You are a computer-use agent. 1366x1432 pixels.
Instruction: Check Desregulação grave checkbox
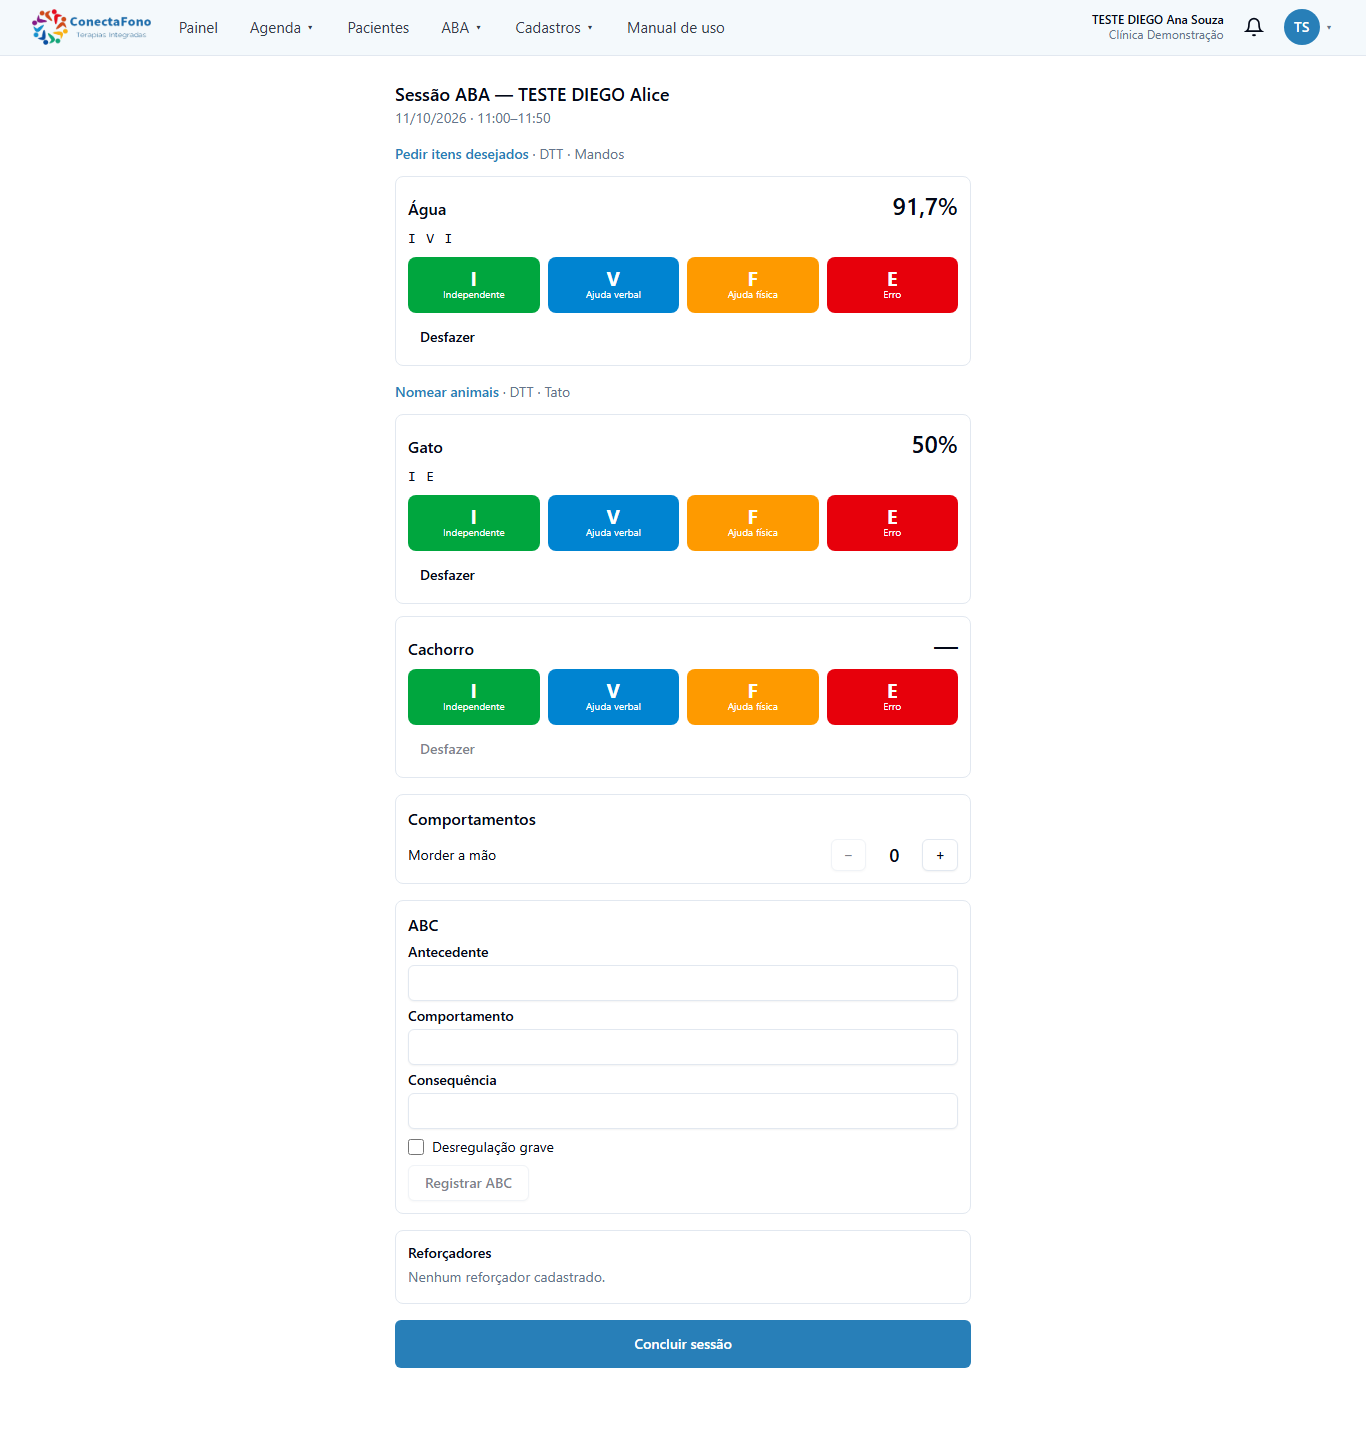416,1147
